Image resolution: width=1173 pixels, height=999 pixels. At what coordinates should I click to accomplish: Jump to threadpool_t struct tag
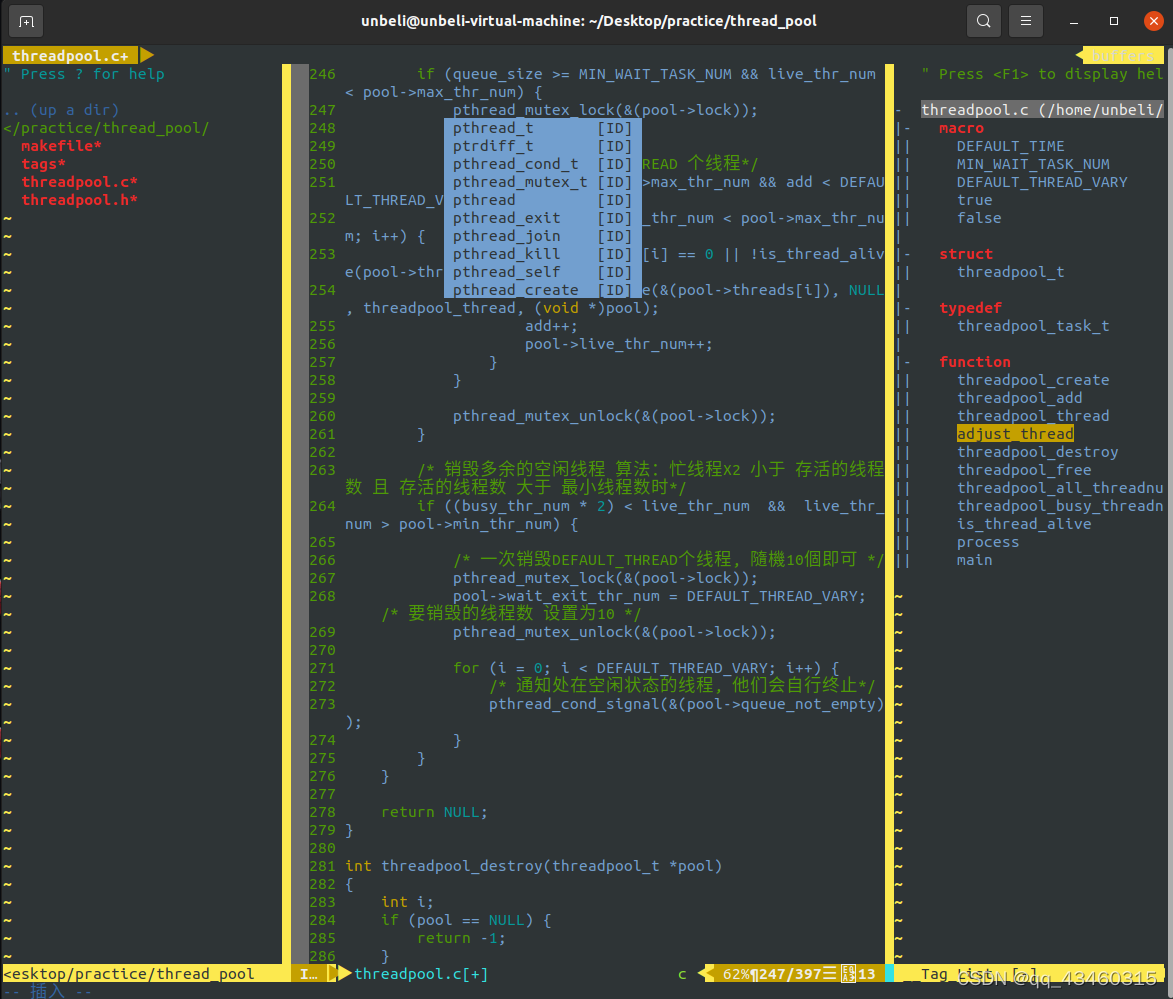tap(1011, 272)
